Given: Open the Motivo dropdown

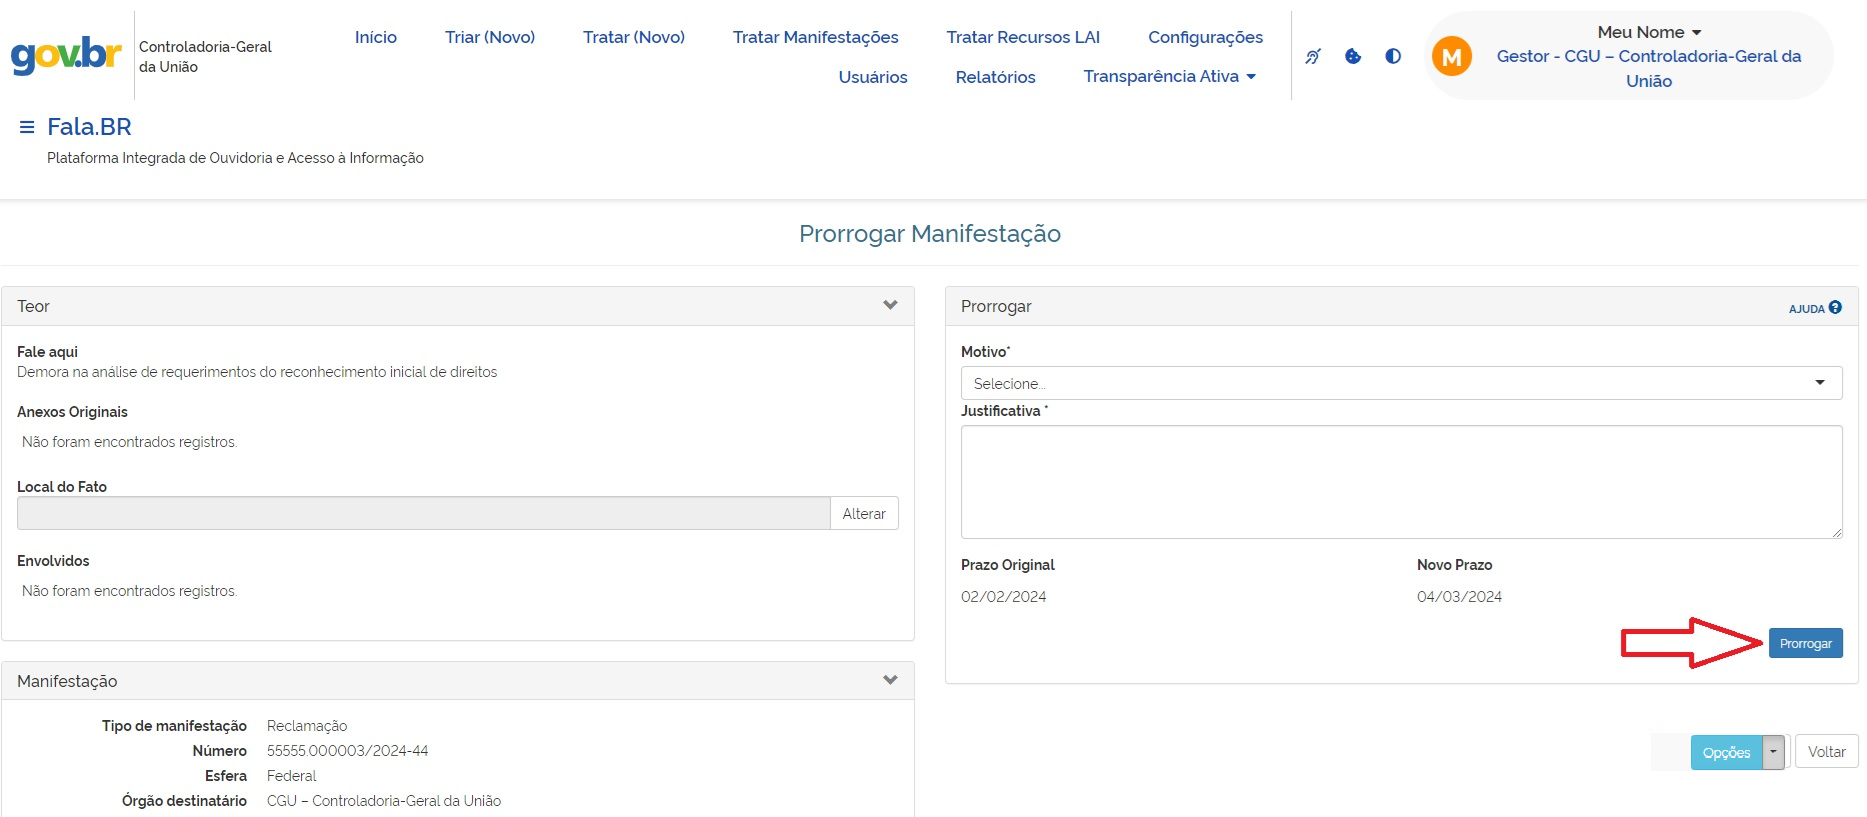Looking at the screenshot, I should click(1400, 383).
